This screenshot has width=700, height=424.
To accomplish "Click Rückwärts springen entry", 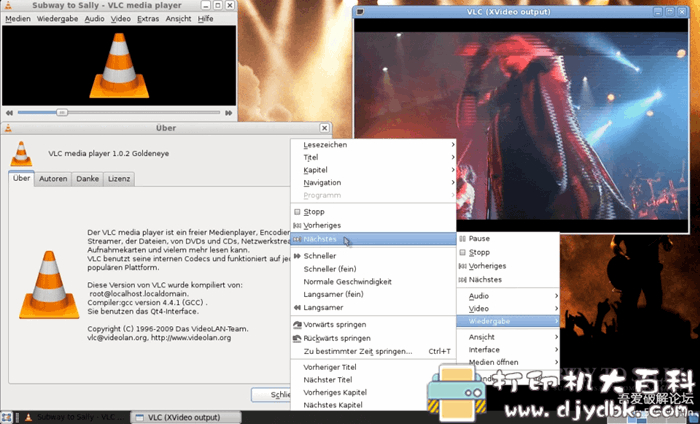I will pos(373,338).
